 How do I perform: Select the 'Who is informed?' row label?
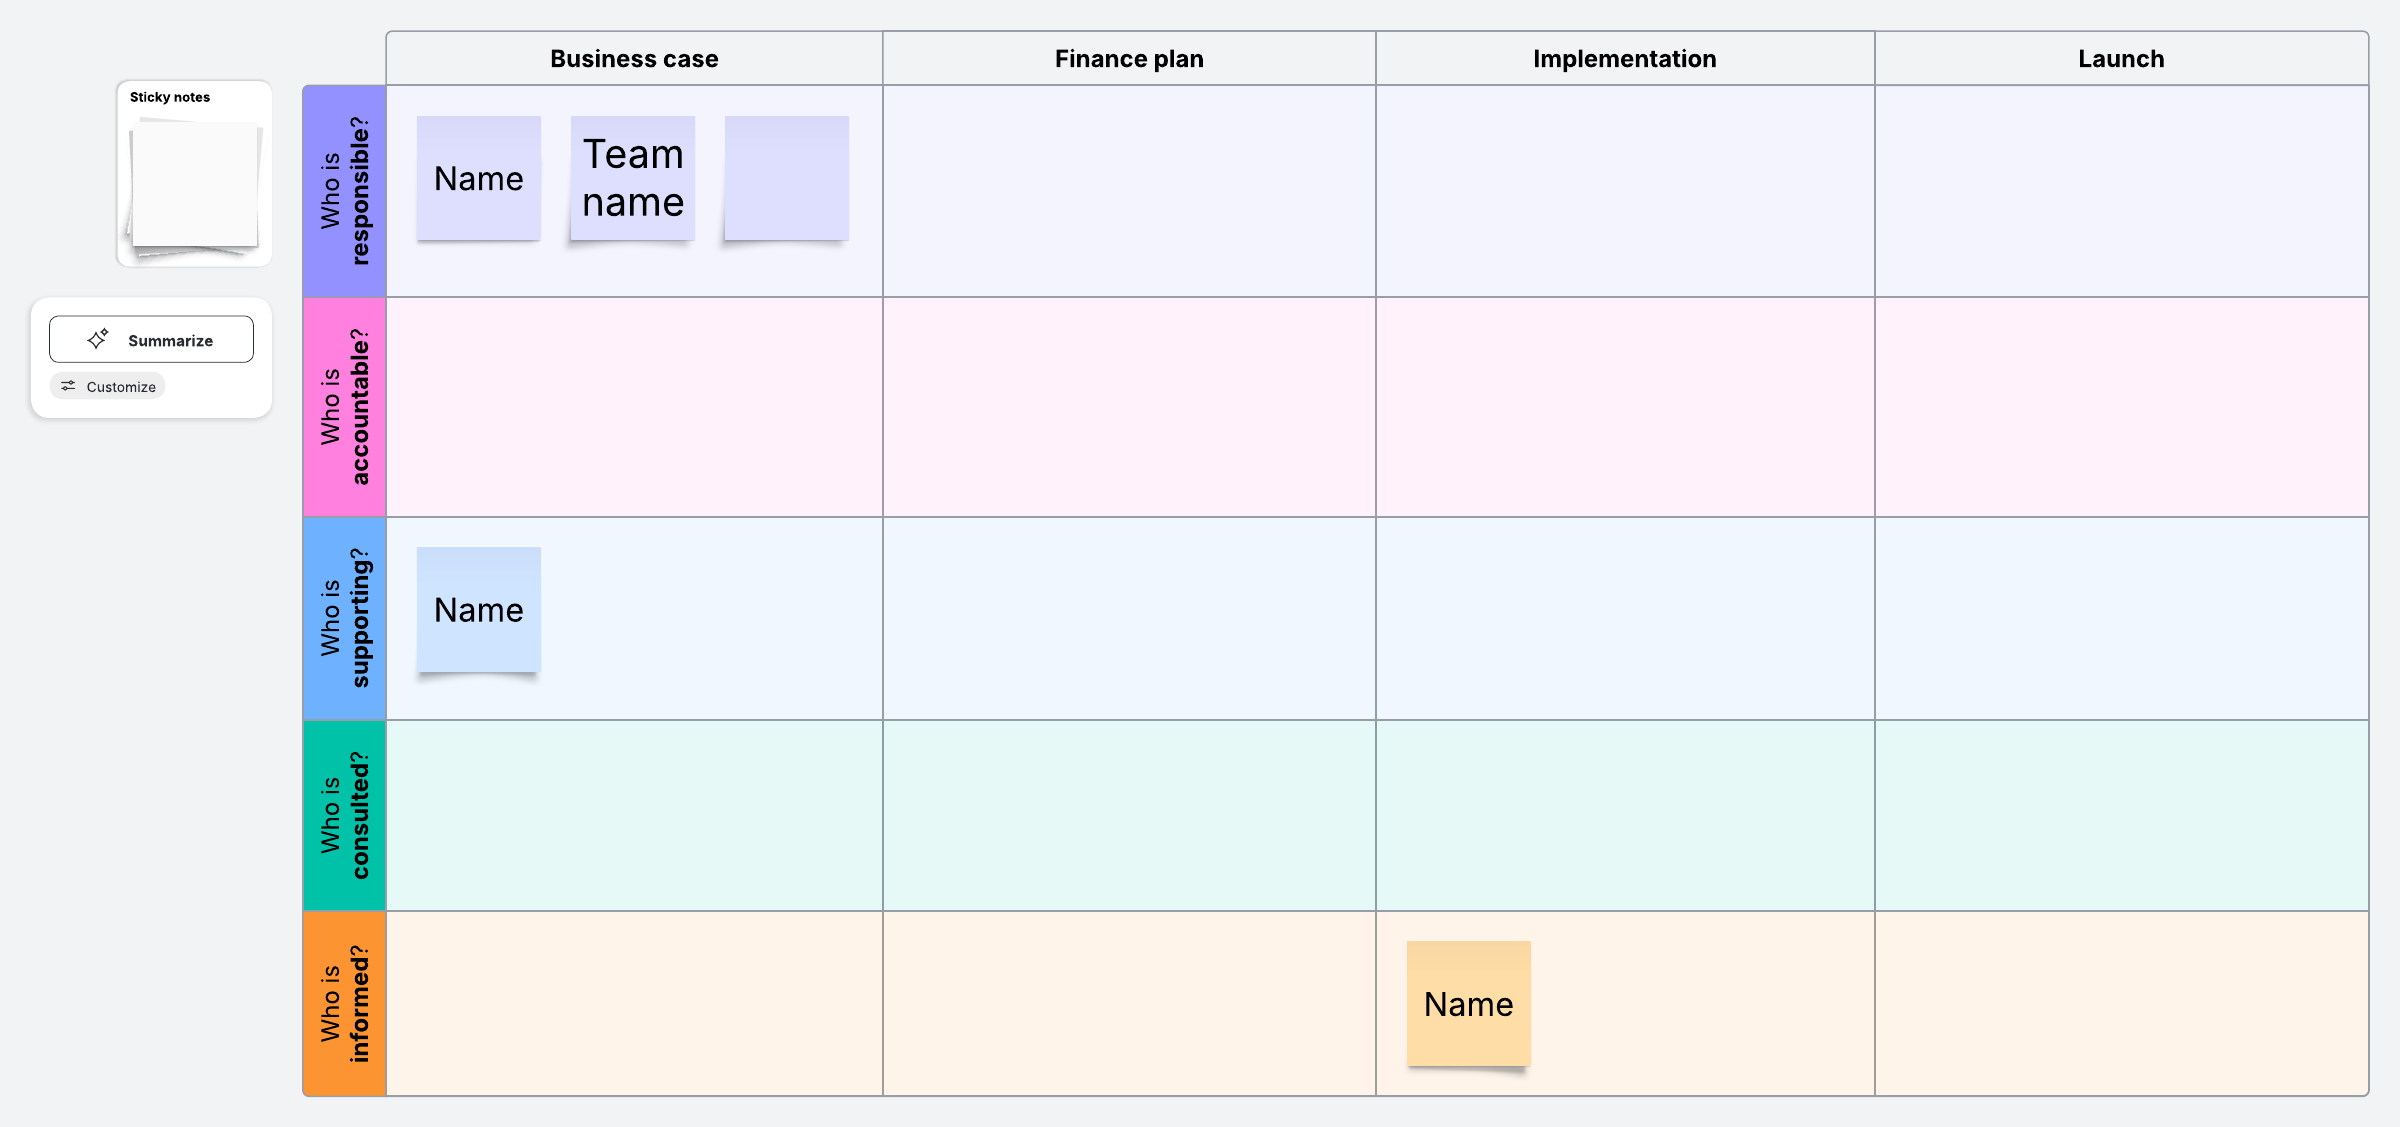[345, 1003]
